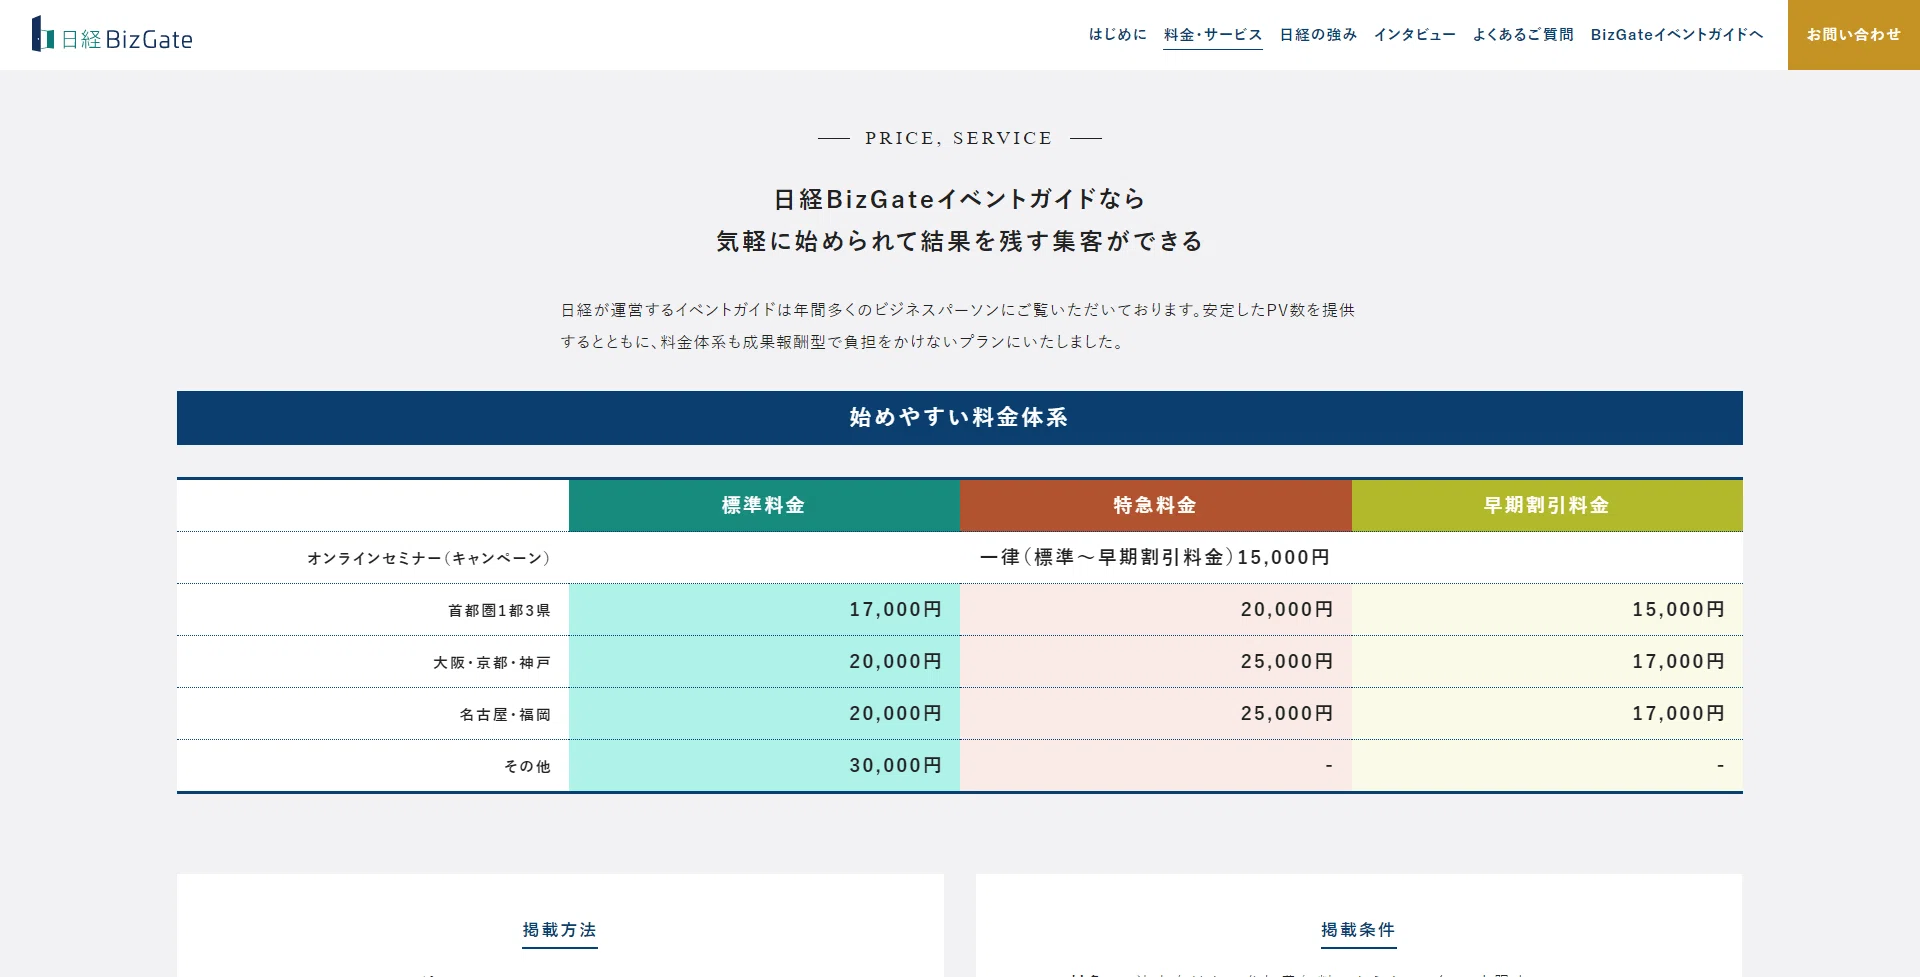Click the headline 気軽に始められて結果を残す集客ができる
Screen dimensions: 1920x977
pos(960,241)
